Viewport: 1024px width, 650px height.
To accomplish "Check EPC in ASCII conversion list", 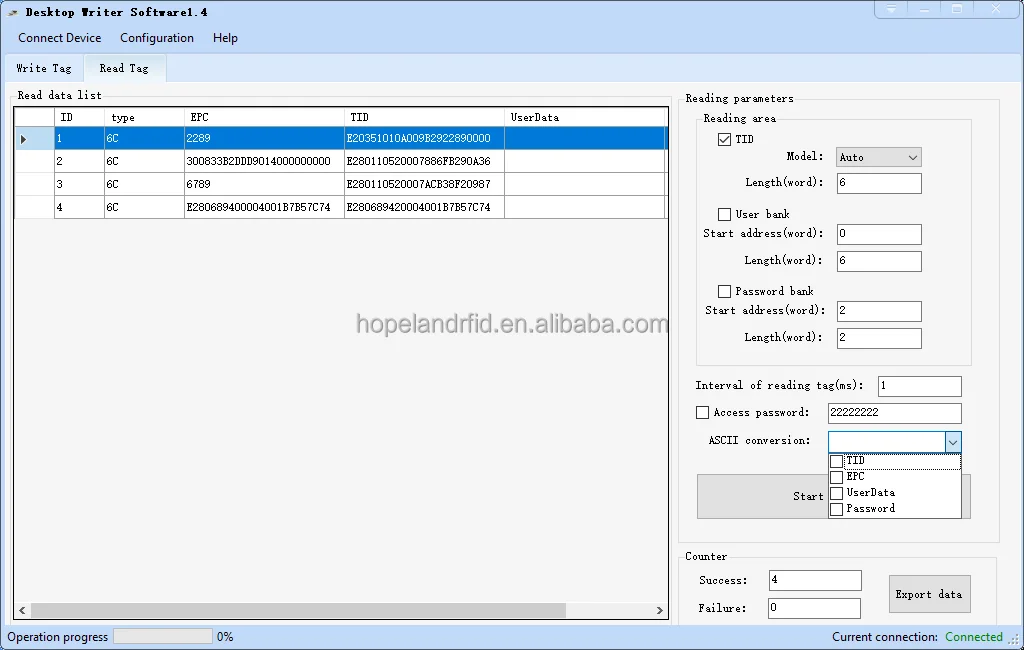I will point(837,477).
